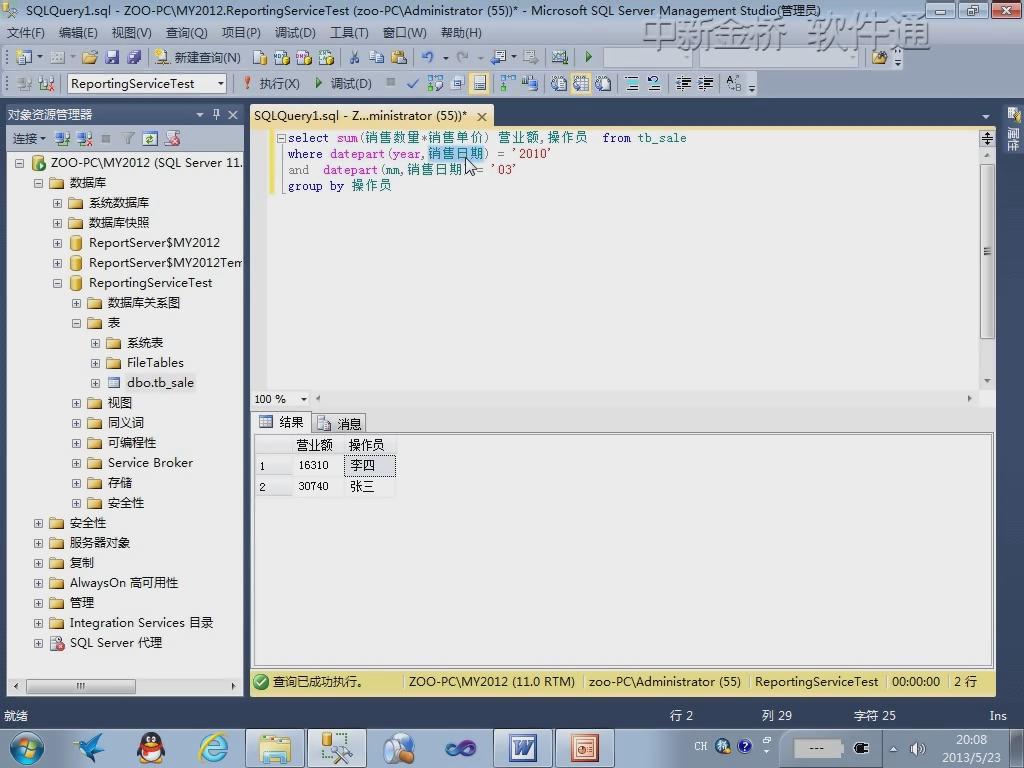Open the 连接 dropdown in Object Explorer
Viewport: 1024px width, 768px height.
[x=29, y=138]
